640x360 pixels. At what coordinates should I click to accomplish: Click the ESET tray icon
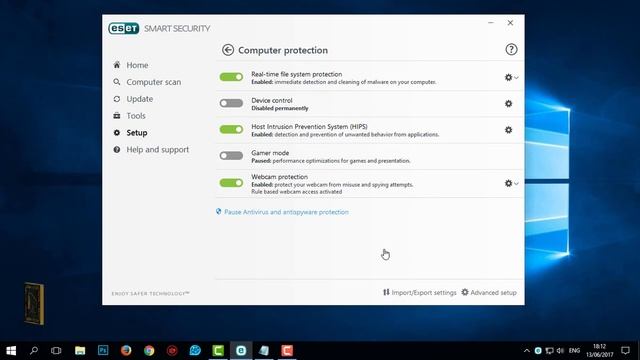[538, 351]
